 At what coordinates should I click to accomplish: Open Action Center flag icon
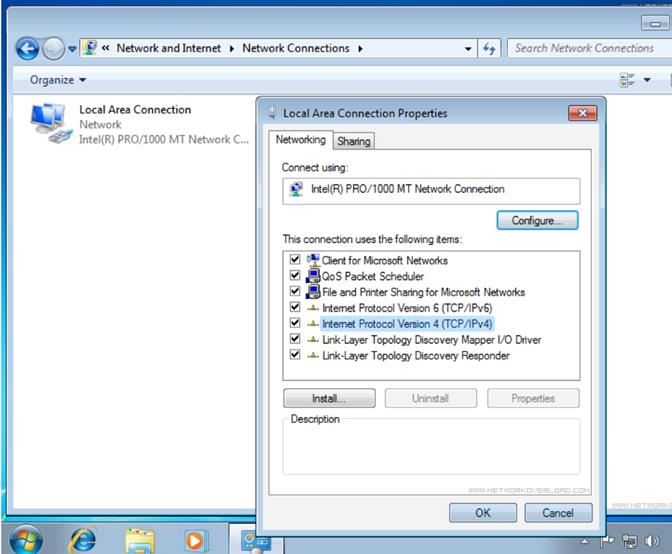pos(607,542)
